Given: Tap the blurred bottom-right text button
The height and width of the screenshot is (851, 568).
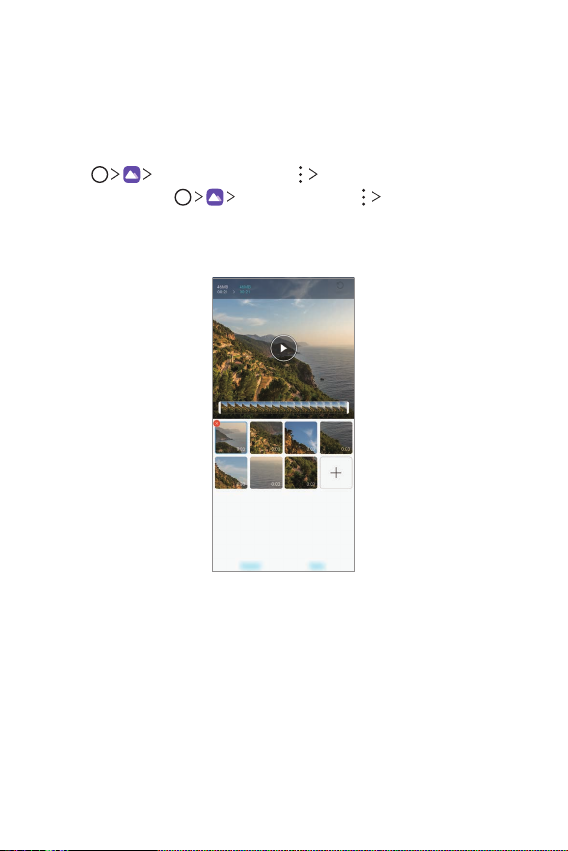Looking at the screenshot, I should tap(317, 566).
